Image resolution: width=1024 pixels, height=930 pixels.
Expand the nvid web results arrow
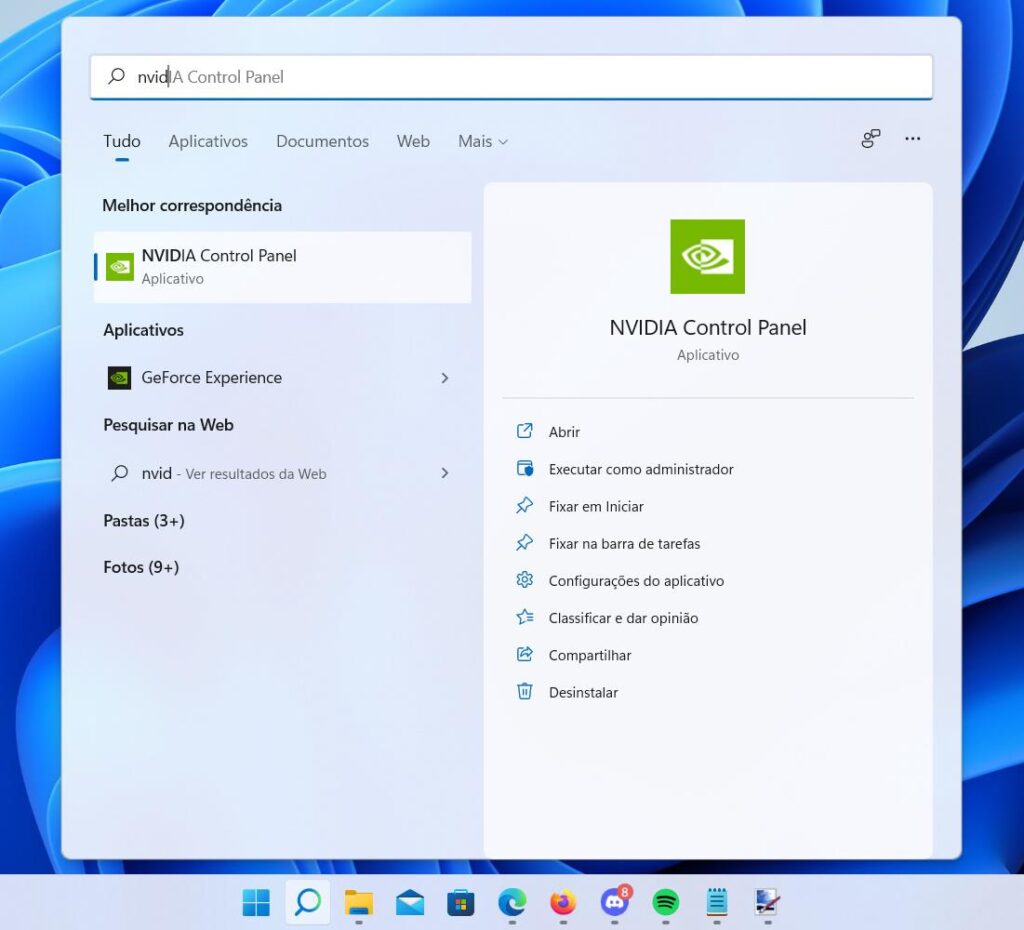(x=445, y=473)
